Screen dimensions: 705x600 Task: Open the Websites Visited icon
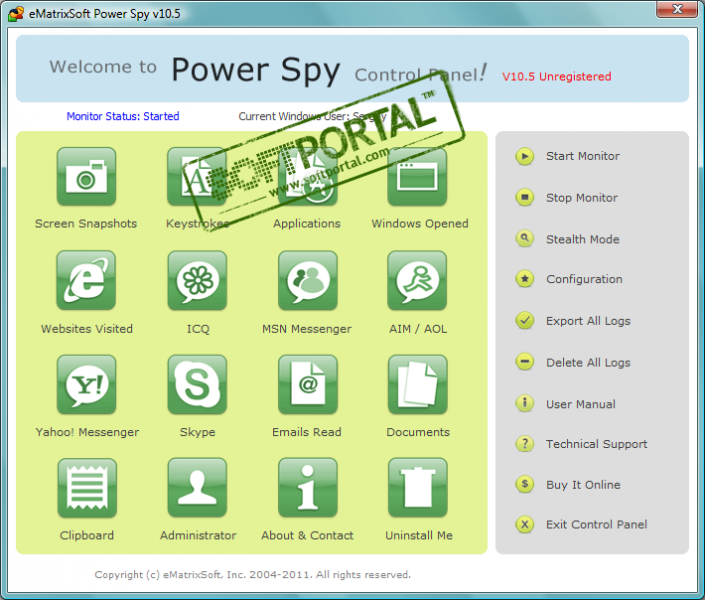coord(86,280)
